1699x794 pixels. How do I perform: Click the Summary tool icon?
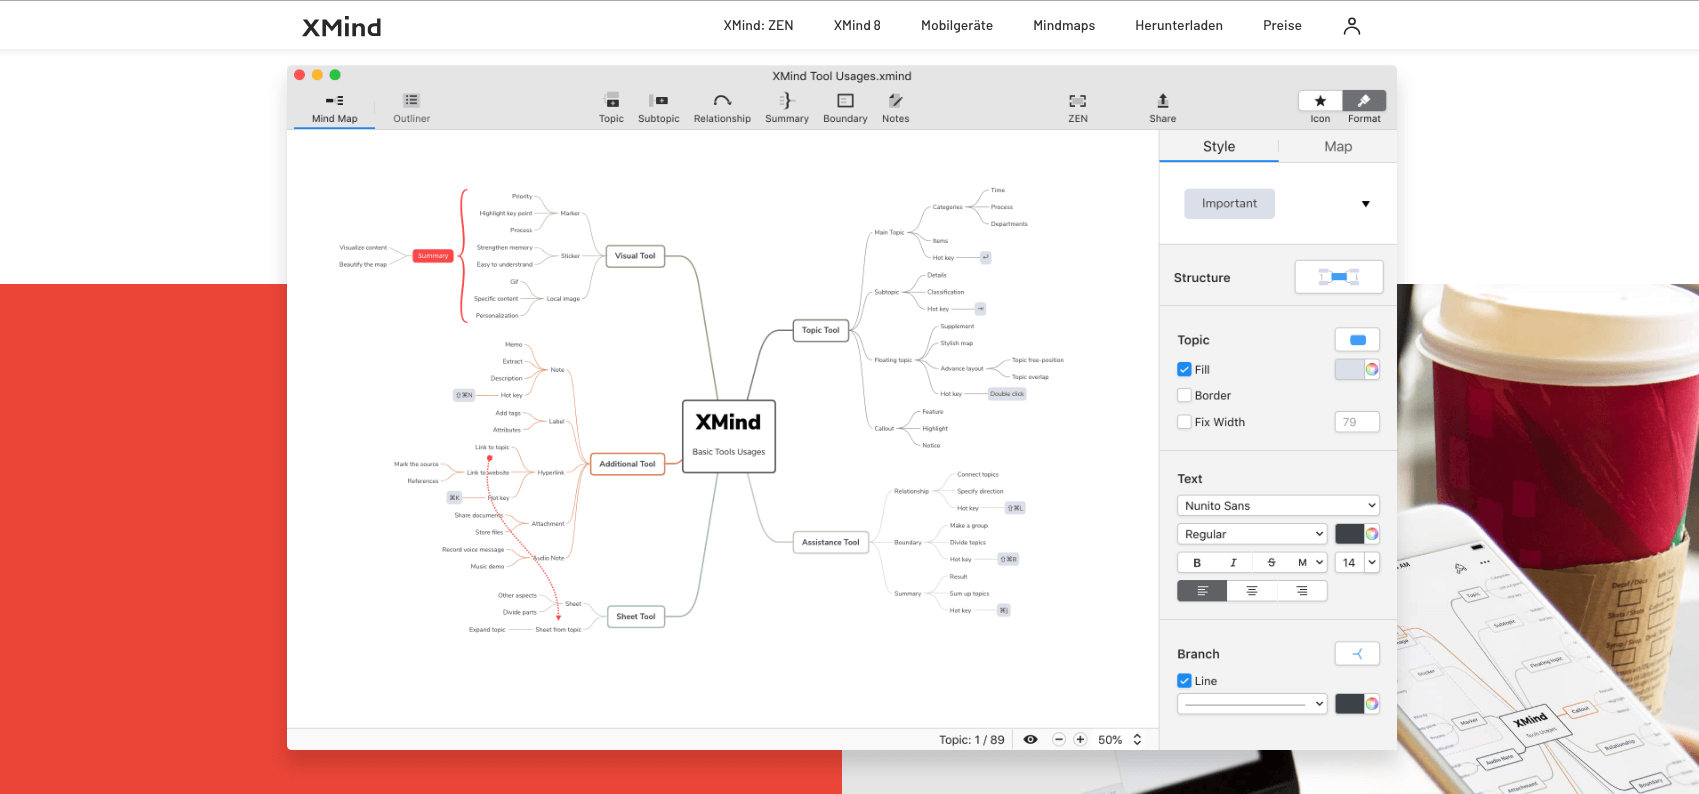coord(786,101)
